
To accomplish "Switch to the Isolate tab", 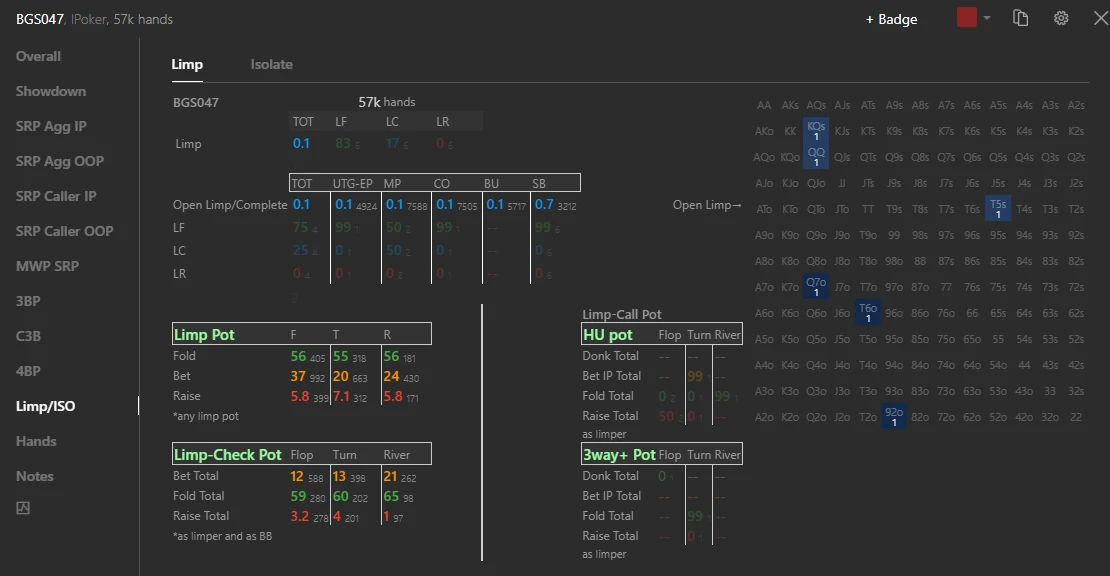I will (271, 64).
